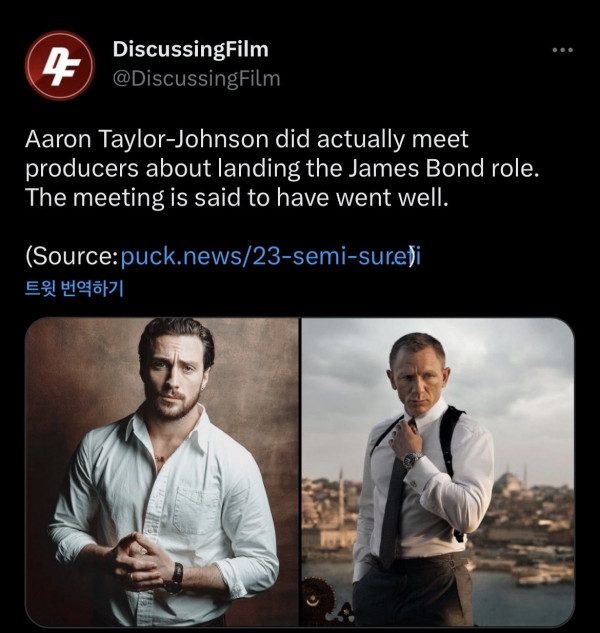Viewport: 600px width, 633px height.
Task: Click the tweet line mentioning James Bond role
Action: point(282,169)
